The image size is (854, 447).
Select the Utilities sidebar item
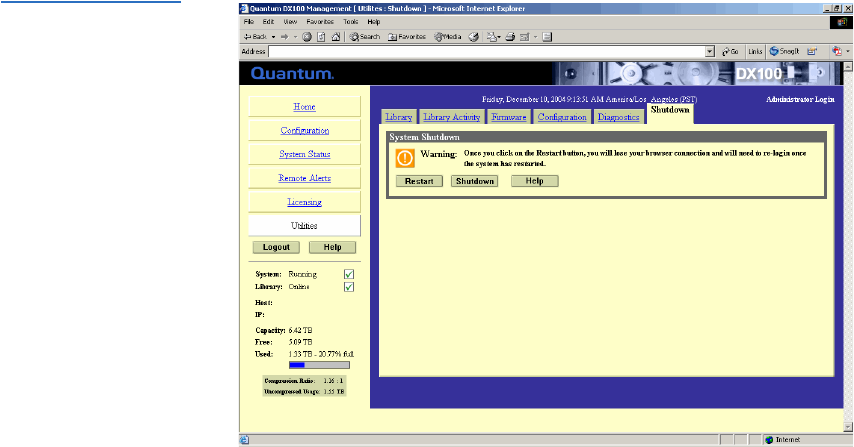coord(304,225)
